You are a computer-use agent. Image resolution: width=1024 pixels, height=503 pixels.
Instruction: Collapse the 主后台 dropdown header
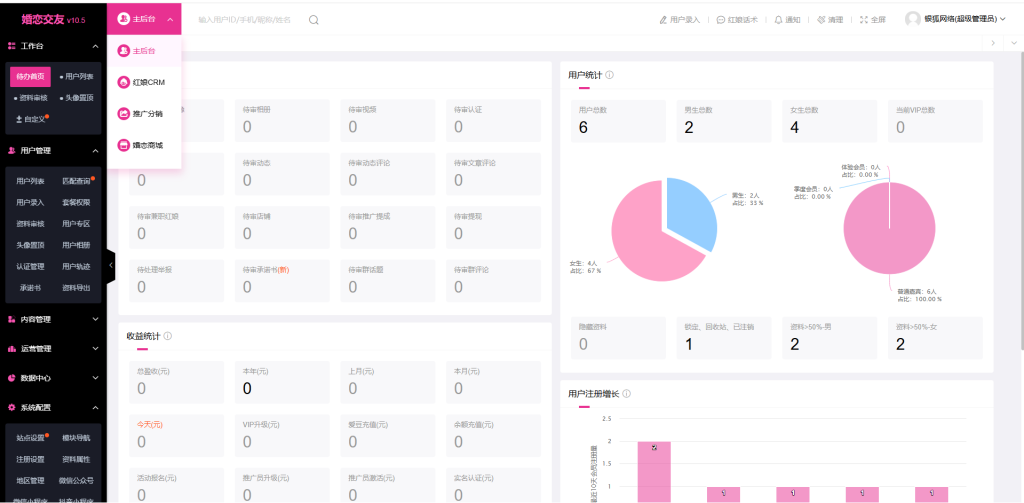coord(144,19)
